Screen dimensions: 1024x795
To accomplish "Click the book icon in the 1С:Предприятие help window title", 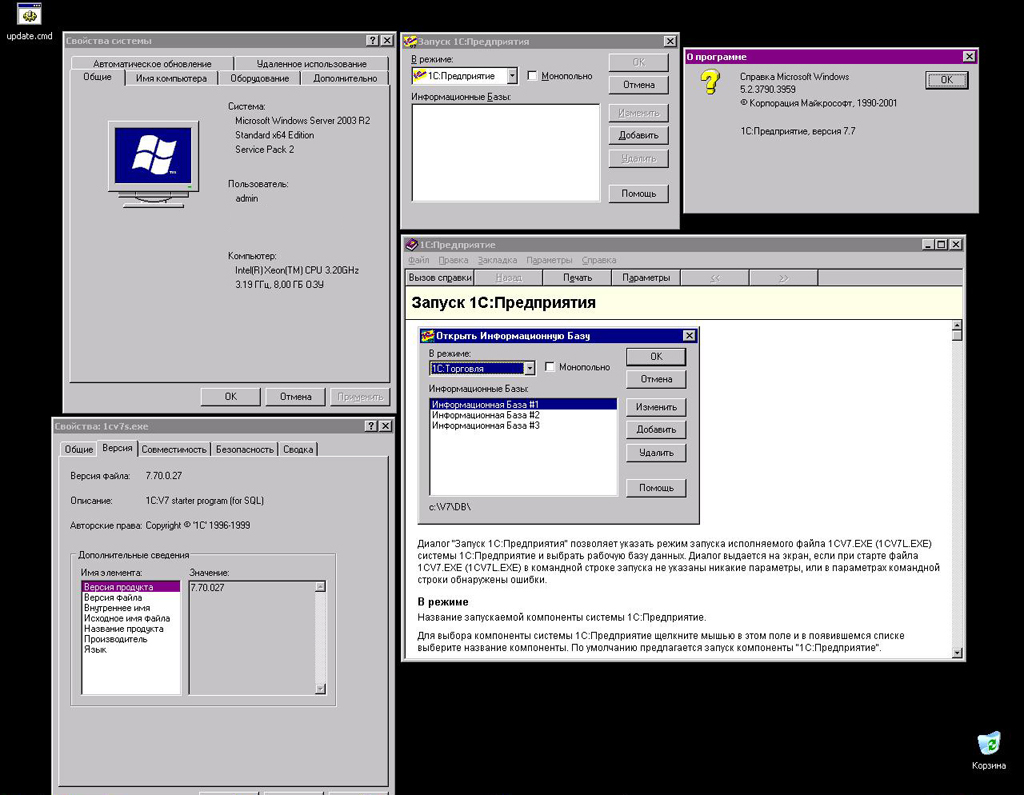I will [x=411, y=244].
